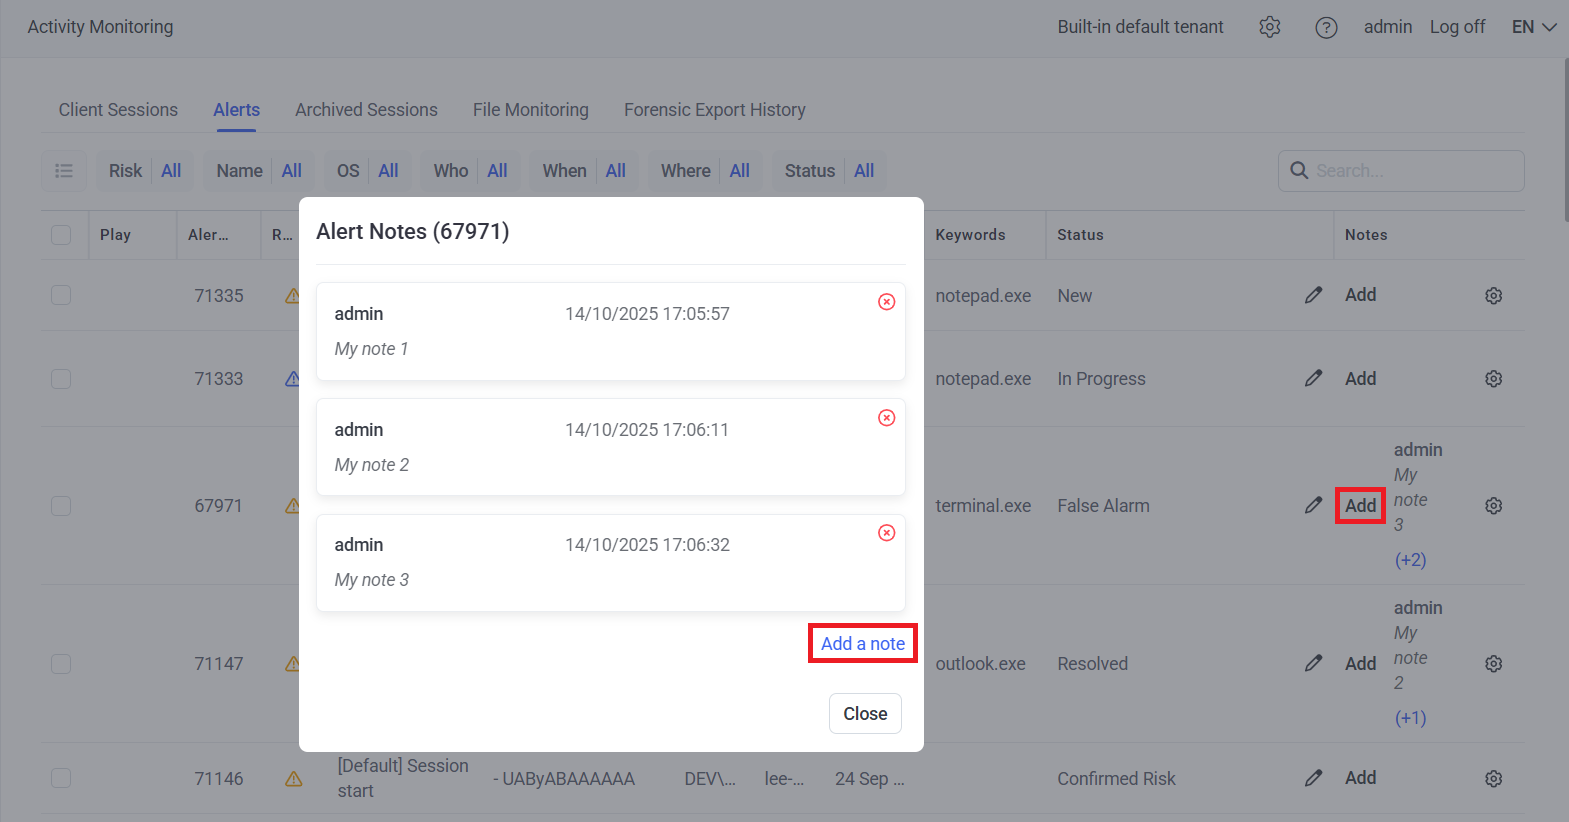This screenshot has width=1569, height=822.
Task: Expand the EN language dropdown
Action: pyautogui.click(x=1533, y=27)
